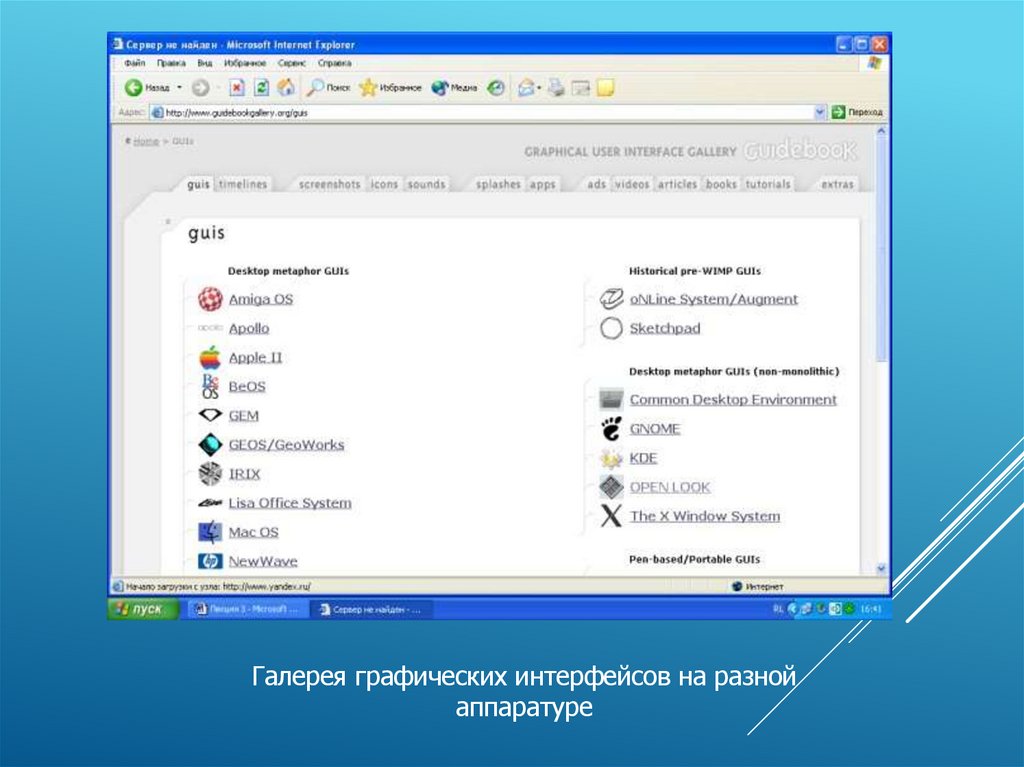1024x767 pixels.
Task: Click the пуск Start button
Action: click(143, 609)
